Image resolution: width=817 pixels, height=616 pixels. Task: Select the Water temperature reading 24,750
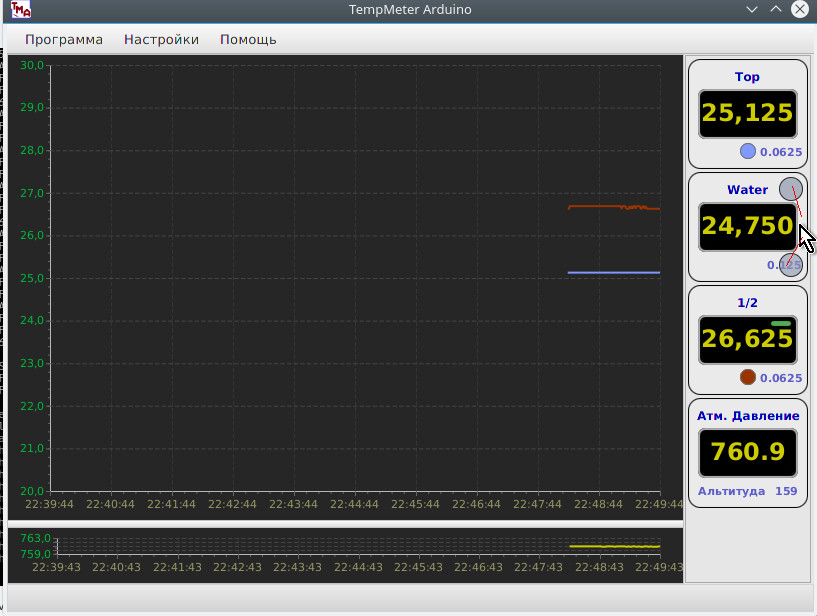(x=748, y=227)
